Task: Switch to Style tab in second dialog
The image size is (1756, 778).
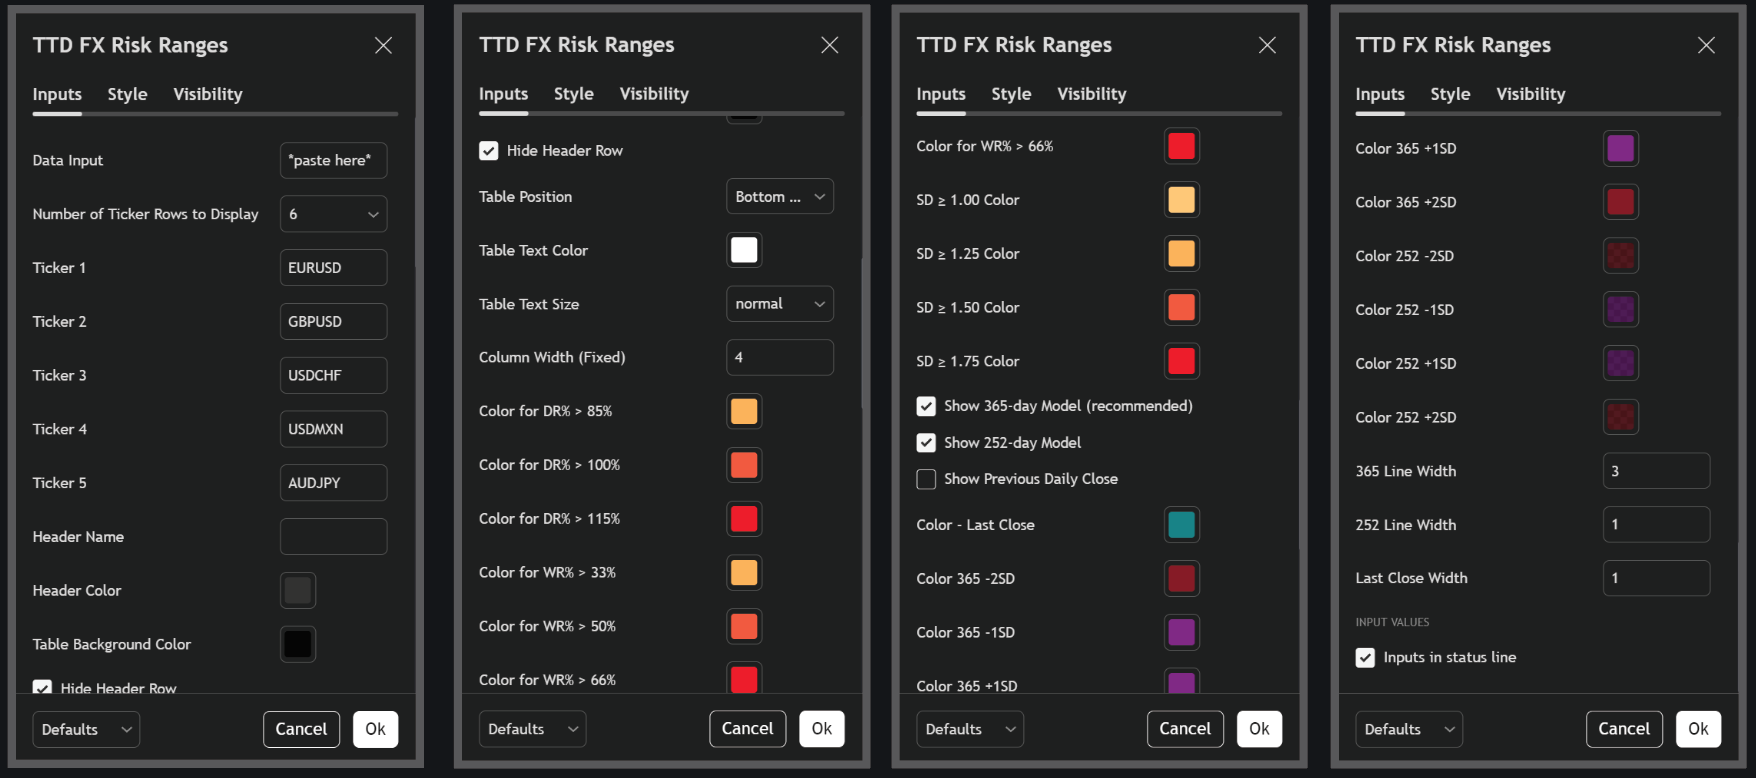Action: click(x=574, y=94)
